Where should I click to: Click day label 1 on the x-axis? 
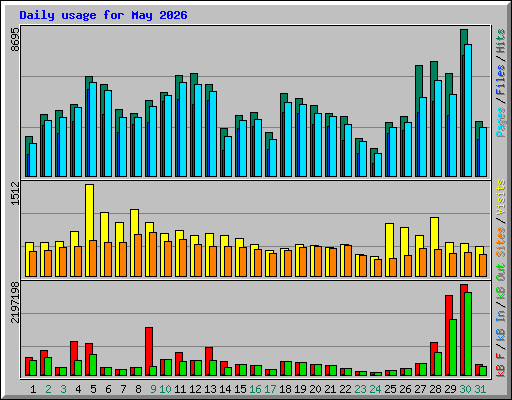click(33, 389)
